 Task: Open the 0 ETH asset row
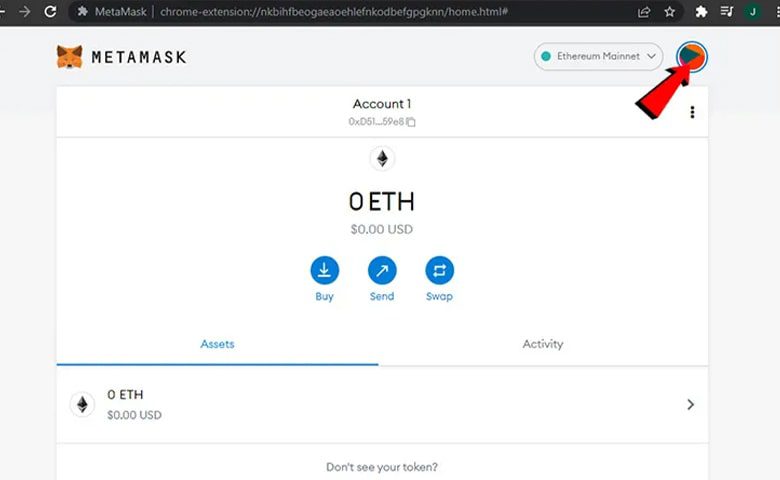click(x=382, y=404)
